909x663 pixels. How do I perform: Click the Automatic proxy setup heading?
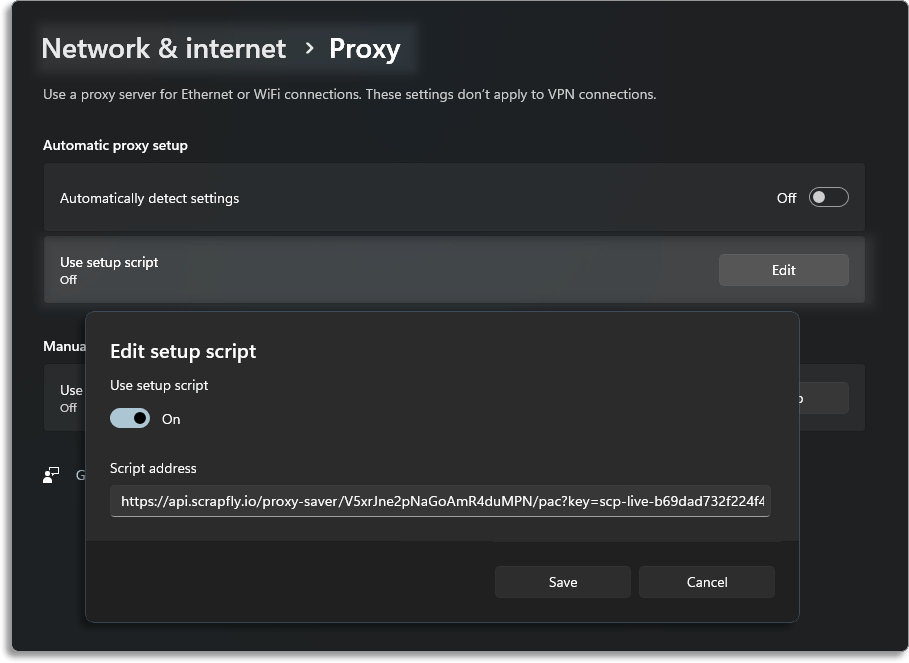click(x=116, y=145)
